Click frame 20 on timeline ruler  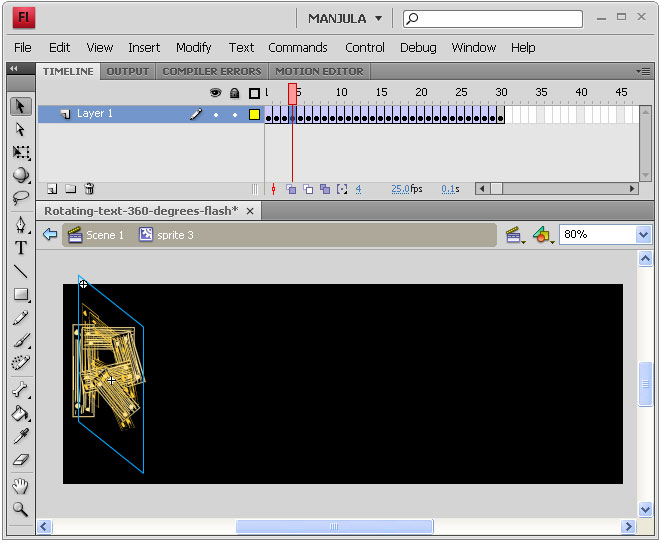coord(421,92)
